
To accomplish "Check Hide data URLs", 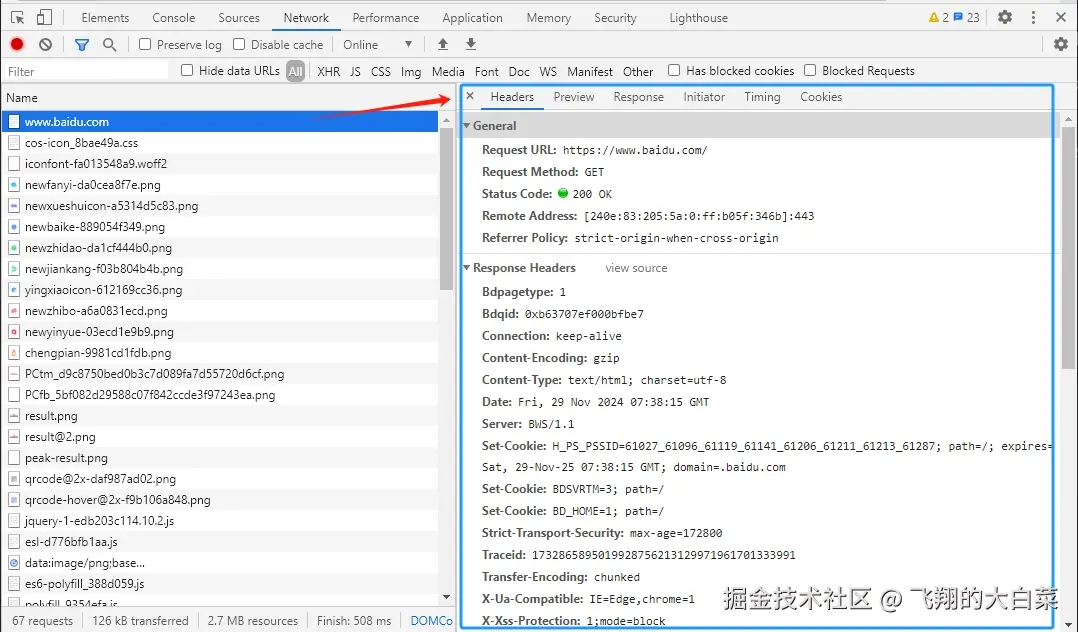I will [x=187, y=70].
